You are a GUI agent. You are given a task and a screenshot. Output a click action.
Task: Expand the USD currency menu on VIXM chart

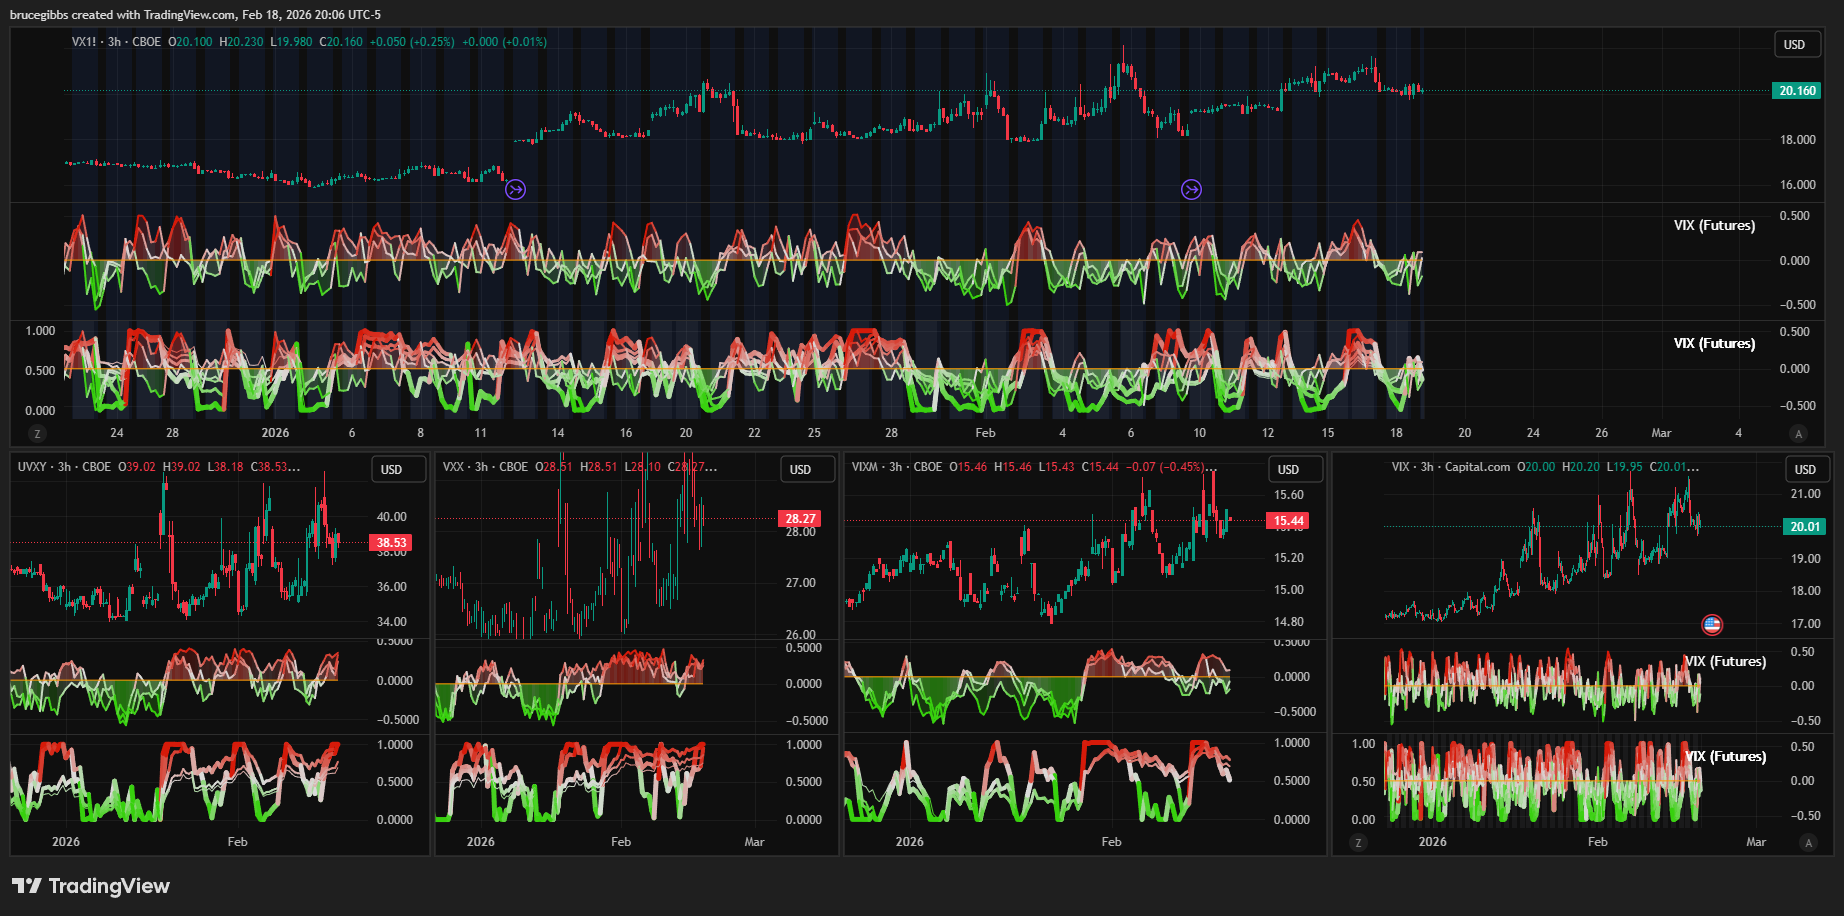click(x=1288, y=470)
